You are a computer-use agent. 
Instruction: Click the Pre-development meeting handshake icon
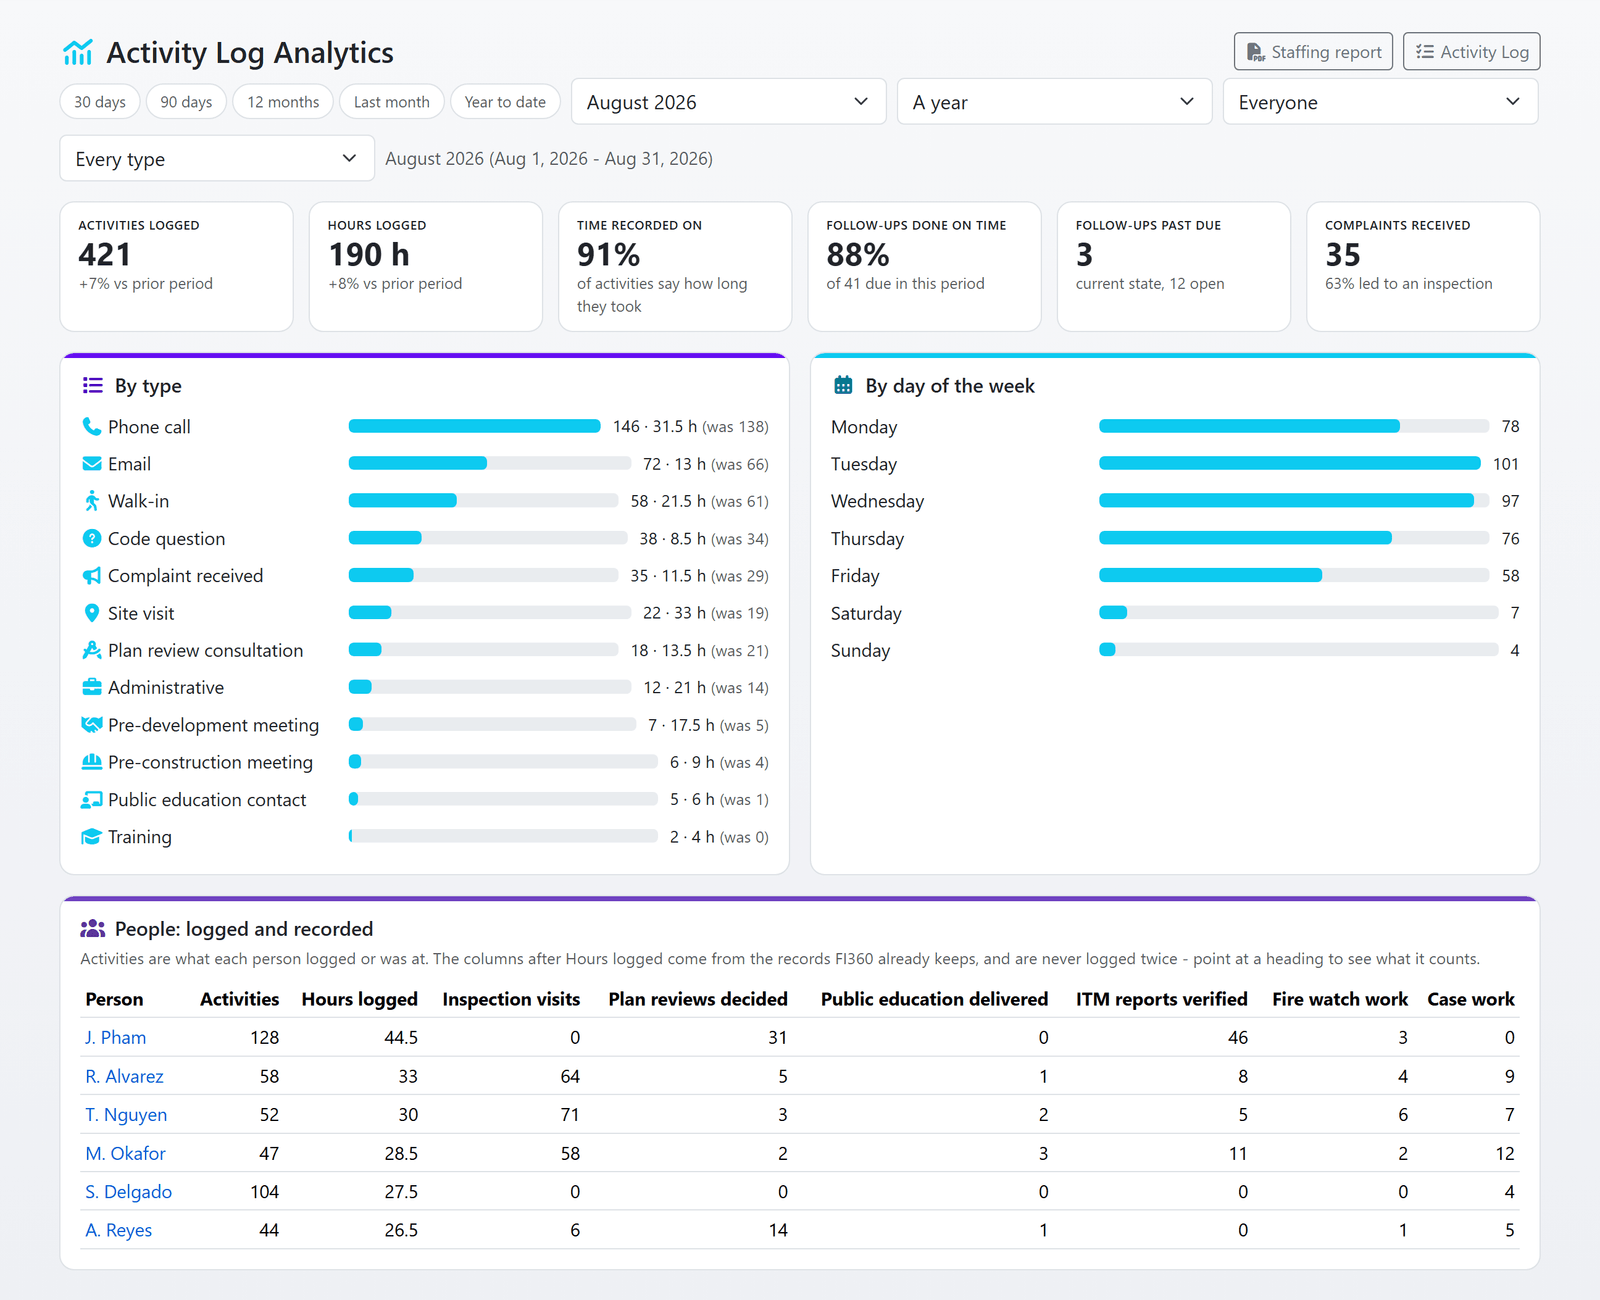[x=91, y=725]
